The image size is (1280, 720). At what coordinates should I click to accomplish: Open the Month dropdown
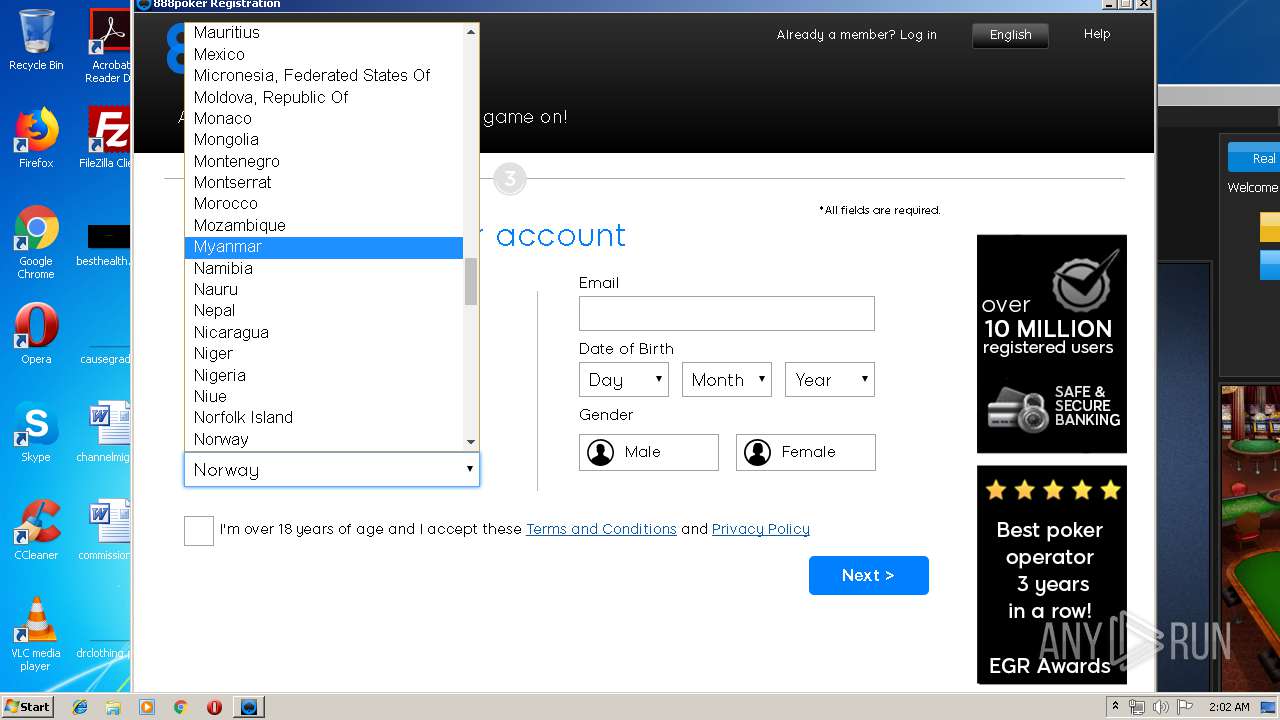click(x=727, y=380)
